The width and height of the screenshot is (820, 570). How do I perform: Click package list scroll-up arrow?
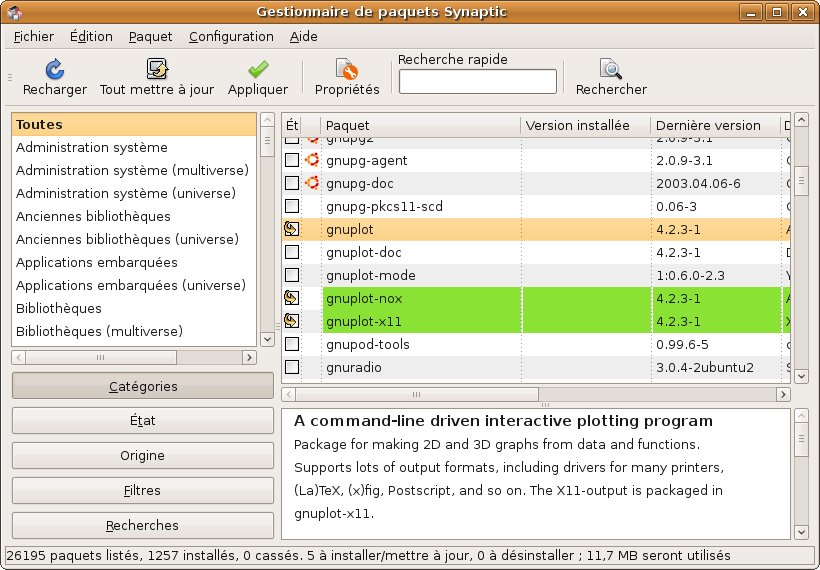(x=801, y=120)
